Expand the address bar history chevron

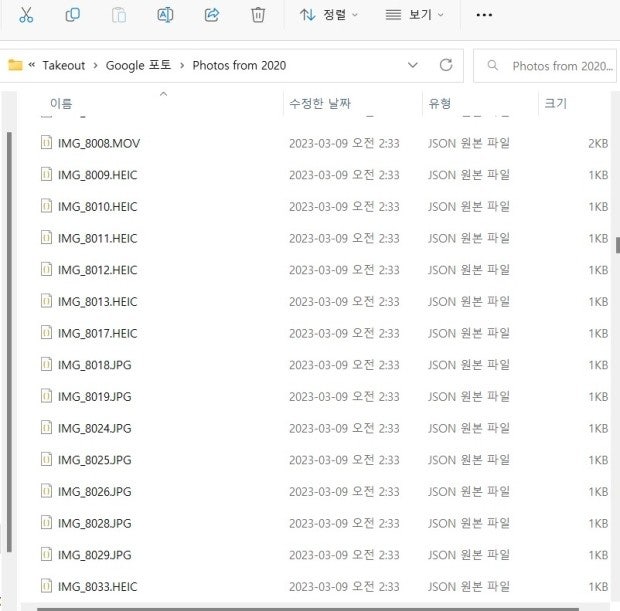coord(413,65)
